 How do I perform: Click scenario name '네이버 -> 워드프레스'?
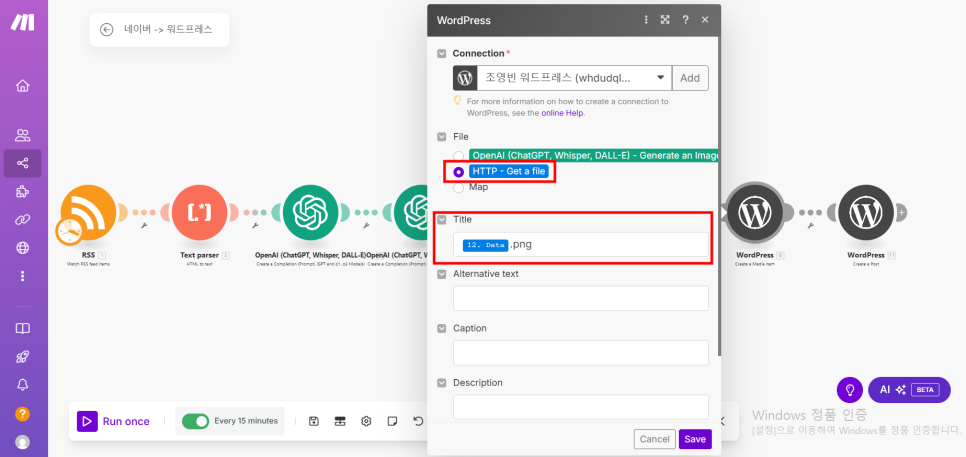[168, 30]
